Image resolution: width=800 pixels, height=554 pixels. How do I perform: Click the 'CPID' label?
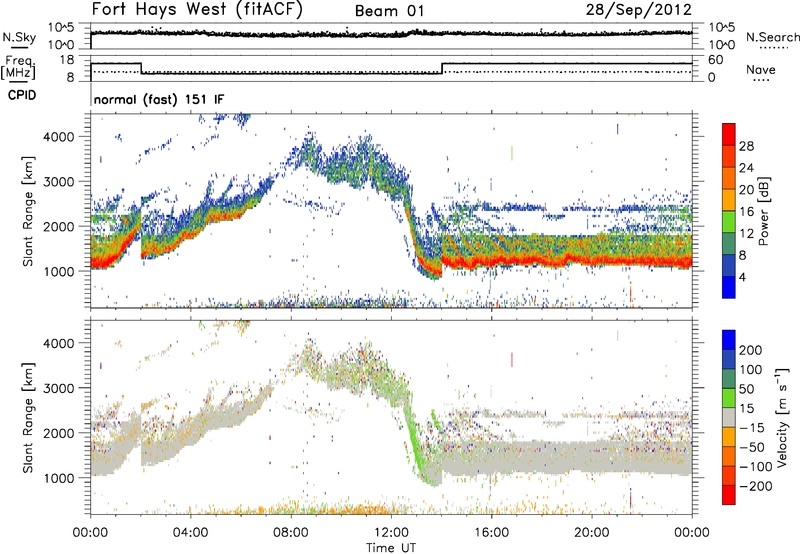(22, 95)
